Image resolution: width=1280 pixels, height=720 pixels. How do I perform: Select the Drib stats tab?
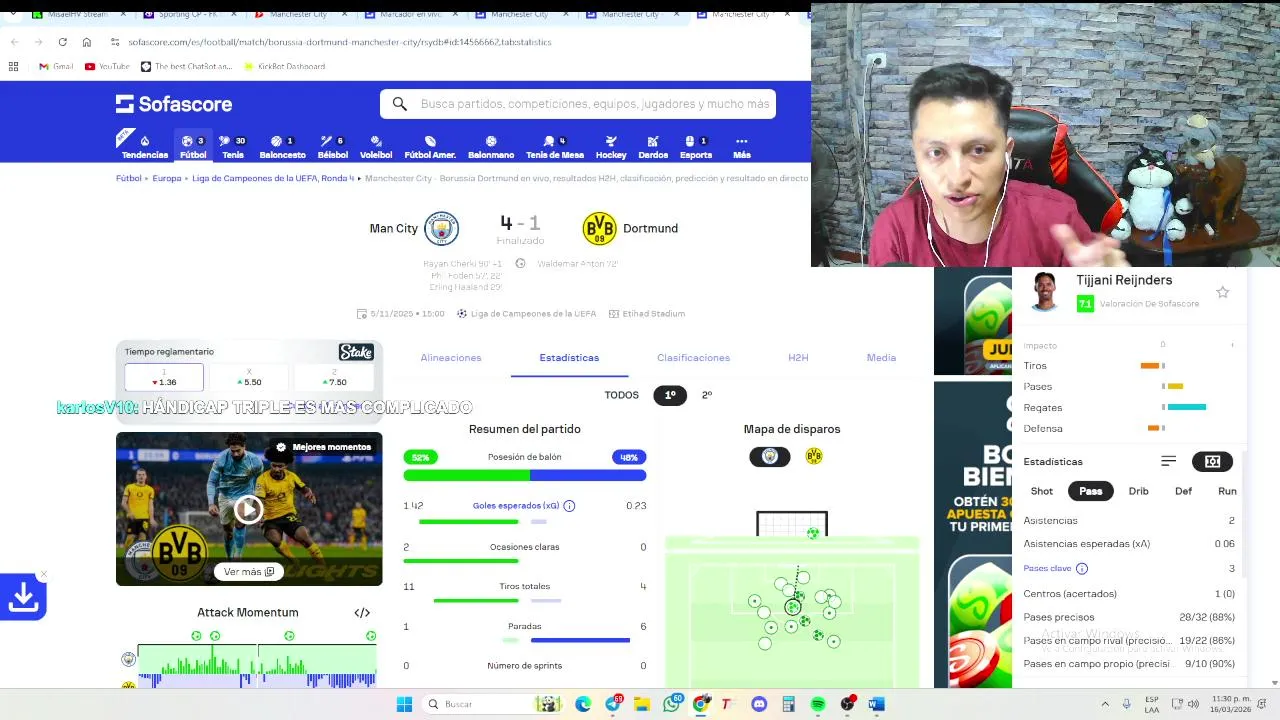[x=1139, y=491]
